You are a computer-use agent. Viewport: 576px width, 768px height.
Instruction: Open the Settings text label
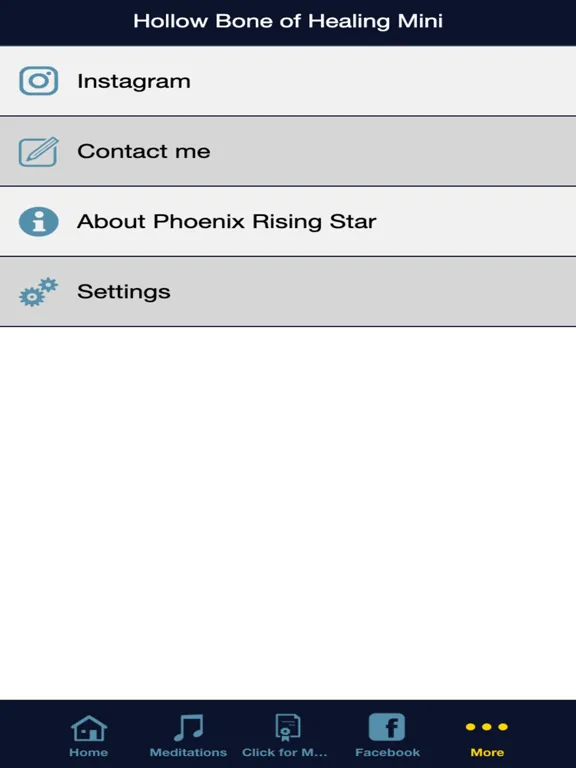point(124,292)
